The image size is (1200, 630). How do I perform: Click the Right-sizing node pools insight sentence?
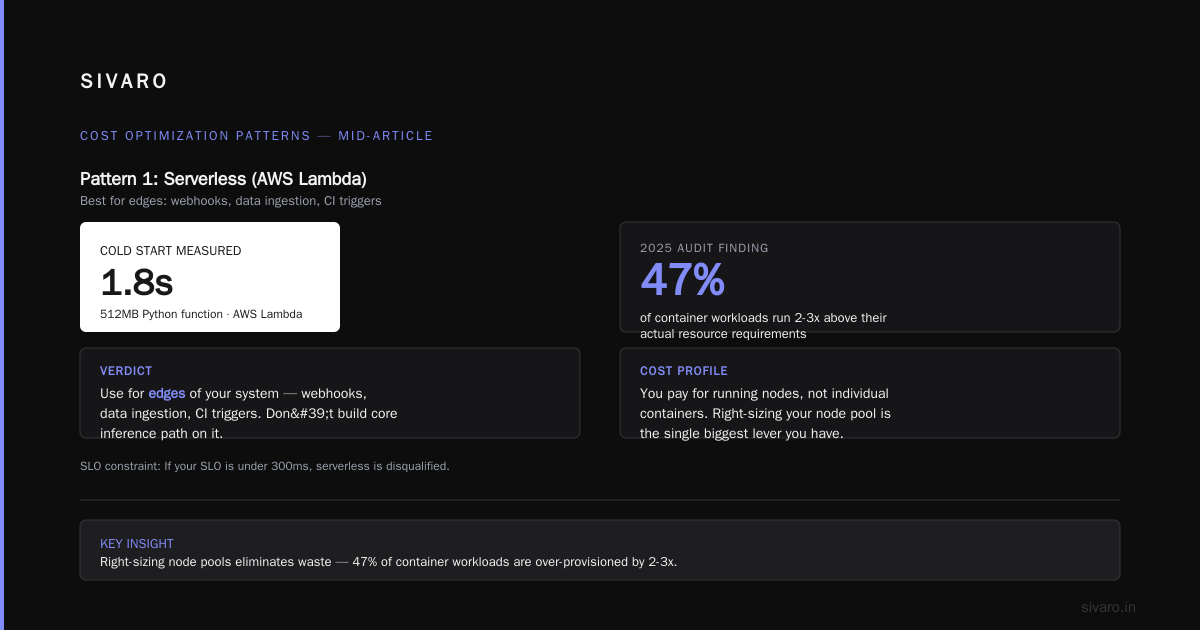click(x=389, y=562)
